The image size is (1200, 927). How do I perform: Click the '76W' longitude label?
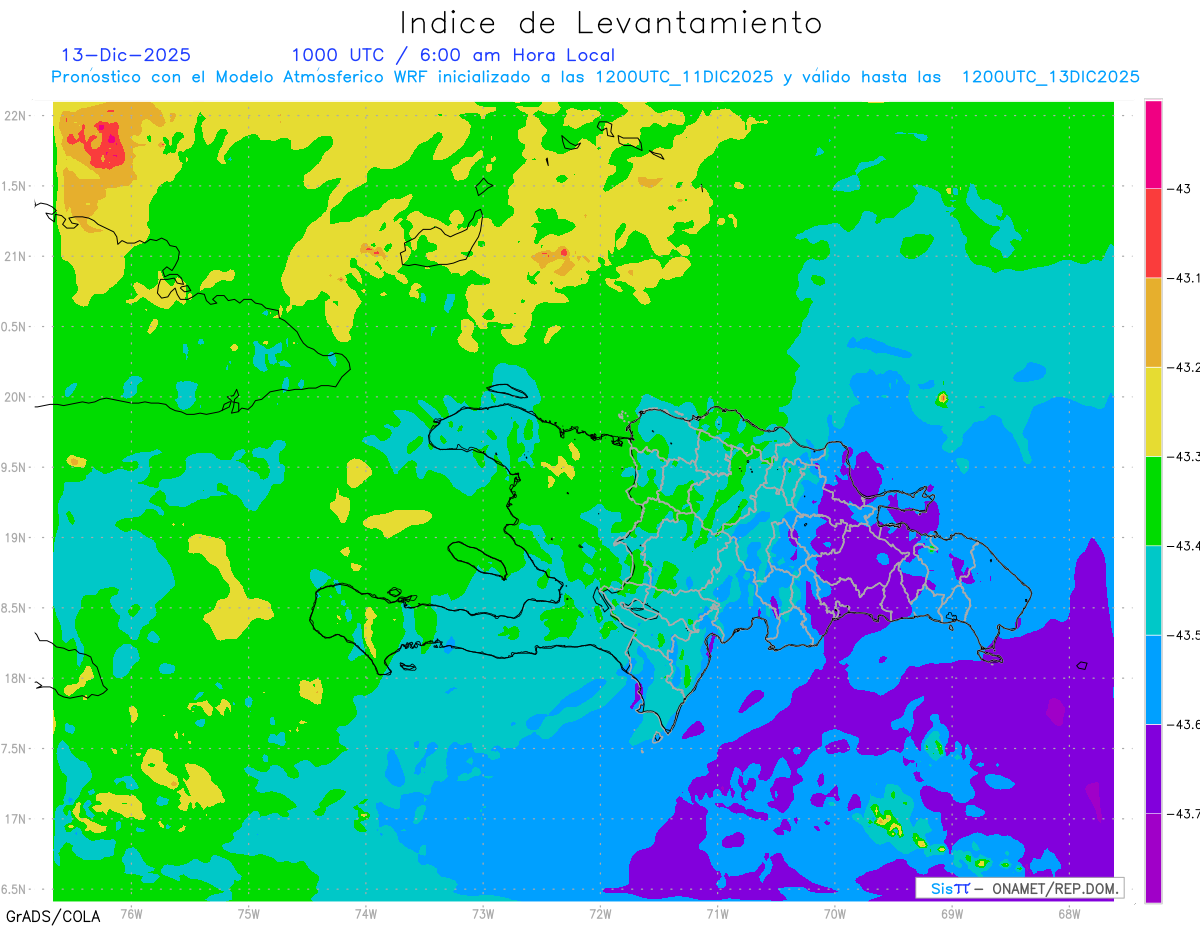[131, 913]
